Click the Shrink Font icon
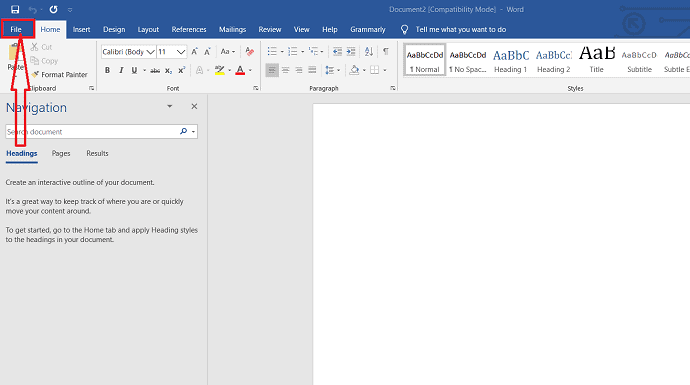Screen dimensions: 690x385 coord(207,52)
